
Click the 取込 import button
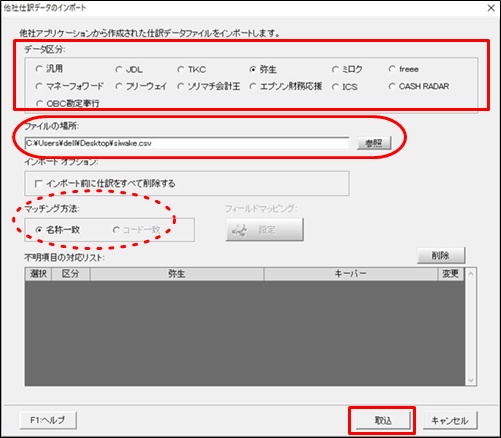tap(383, 421)
